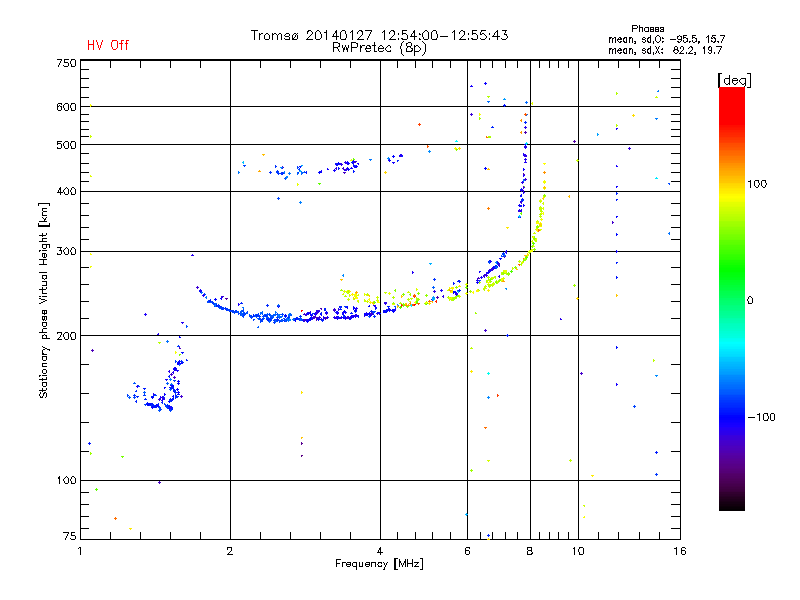Image resolution: width=800 pixels, height=600 pixels.
Task: Click the 'Frequency [MHz]' axis label
Action: [379, 564]
